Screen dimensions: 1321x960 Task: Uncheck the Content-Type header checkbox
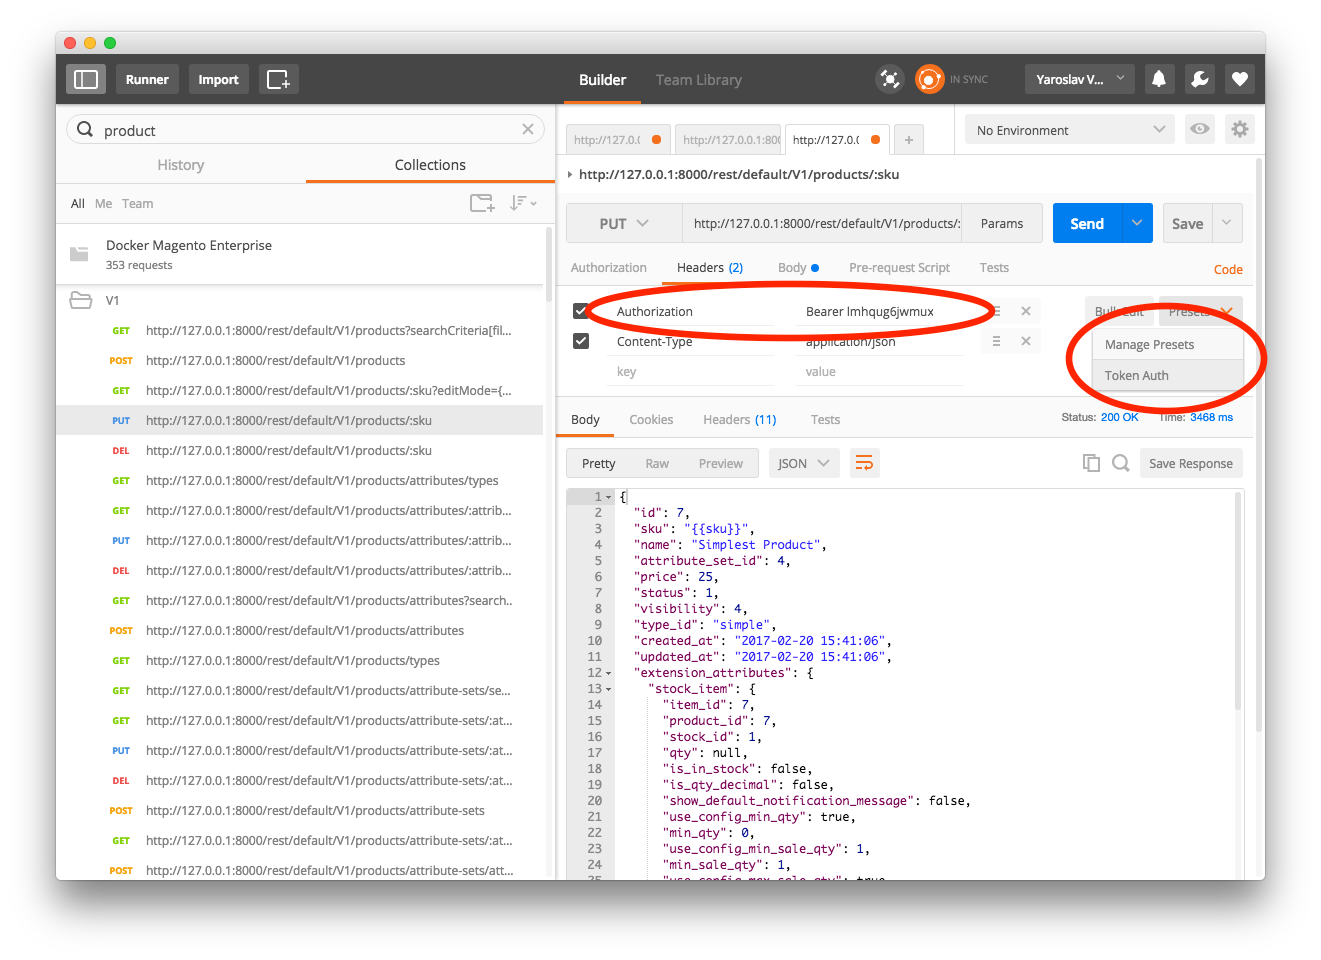pos(581,340)
